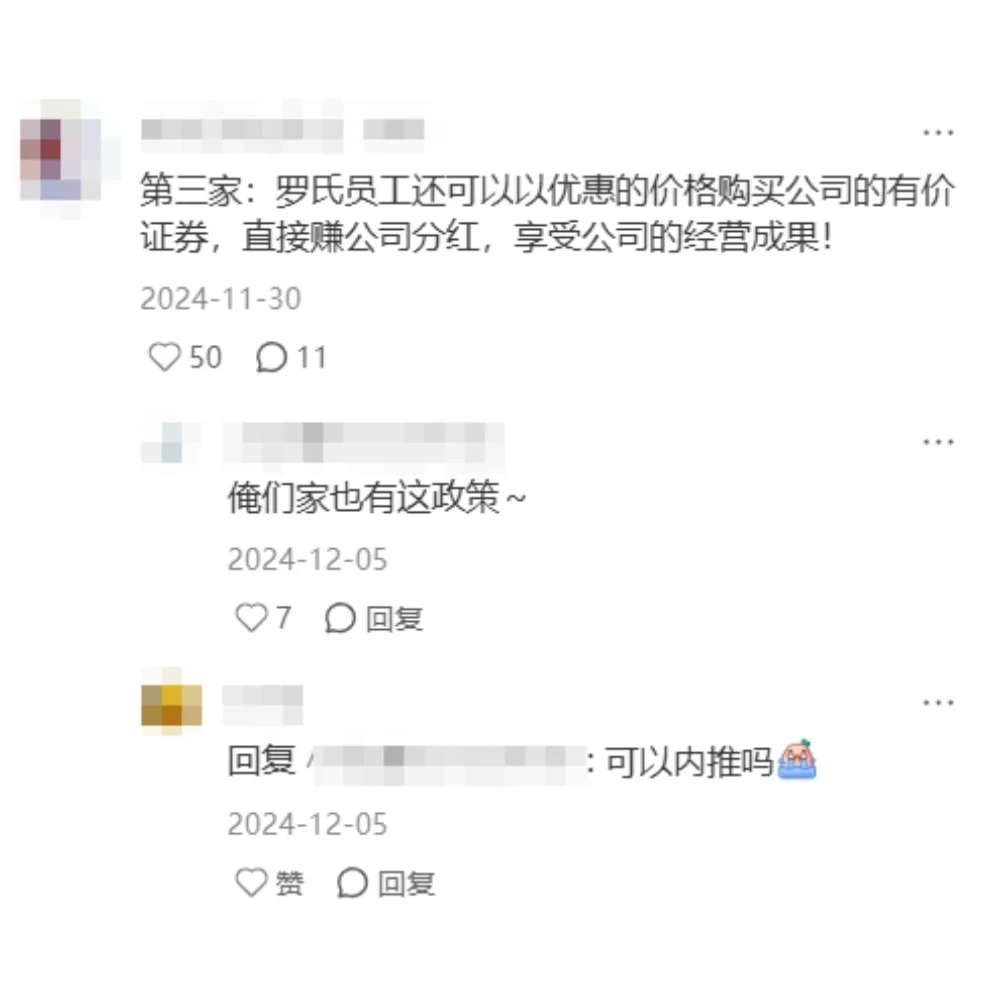Click the speech bubble on 俺们家 reply
This screenshot has width=1000, height=1000.
pos(340,618)
